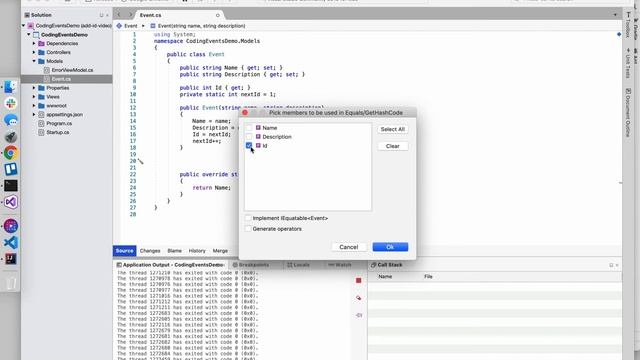Click the Dependencies folder icon

pyautogui.click(x=41, y=44)
